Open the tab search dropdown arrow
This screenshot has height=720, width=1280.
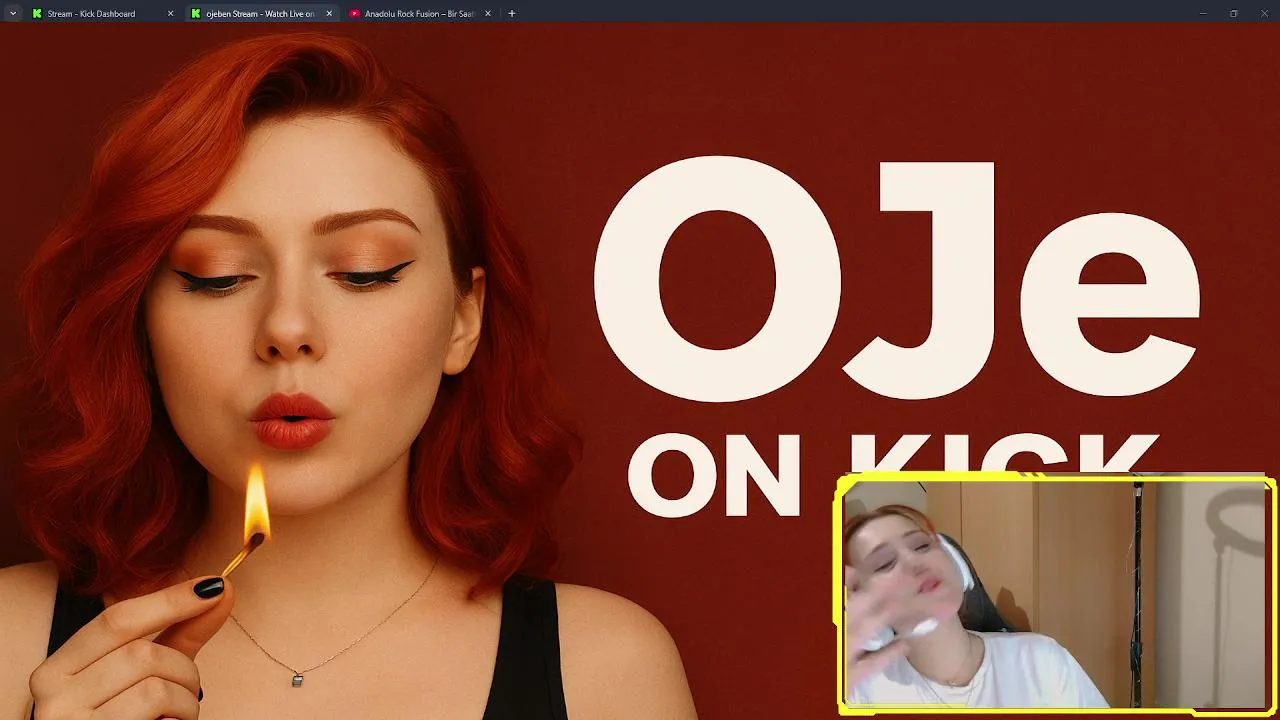coord(13,14)
